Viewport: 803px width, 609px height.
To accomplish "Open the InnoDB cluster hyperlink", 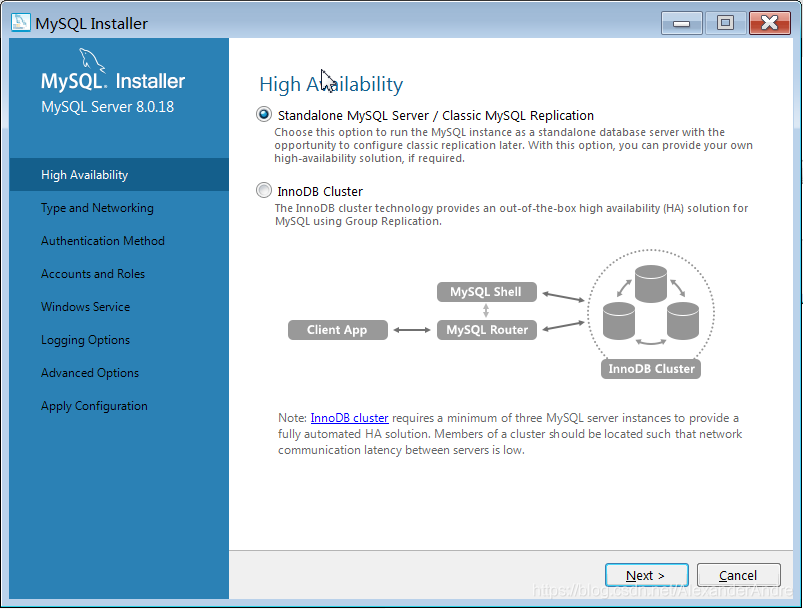I will (x=349, y=418).
